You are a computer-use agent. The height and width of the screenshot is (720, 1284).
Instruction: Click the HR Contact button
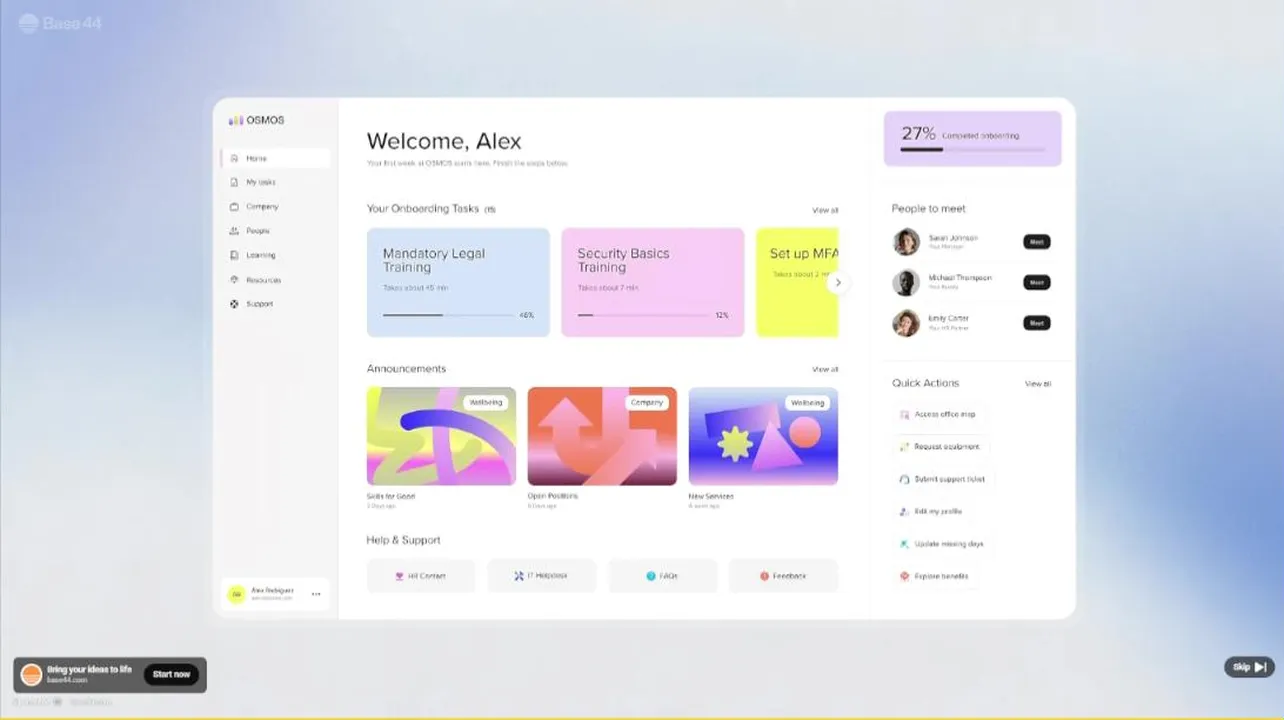pyautogui.click(x=421, y=576)
